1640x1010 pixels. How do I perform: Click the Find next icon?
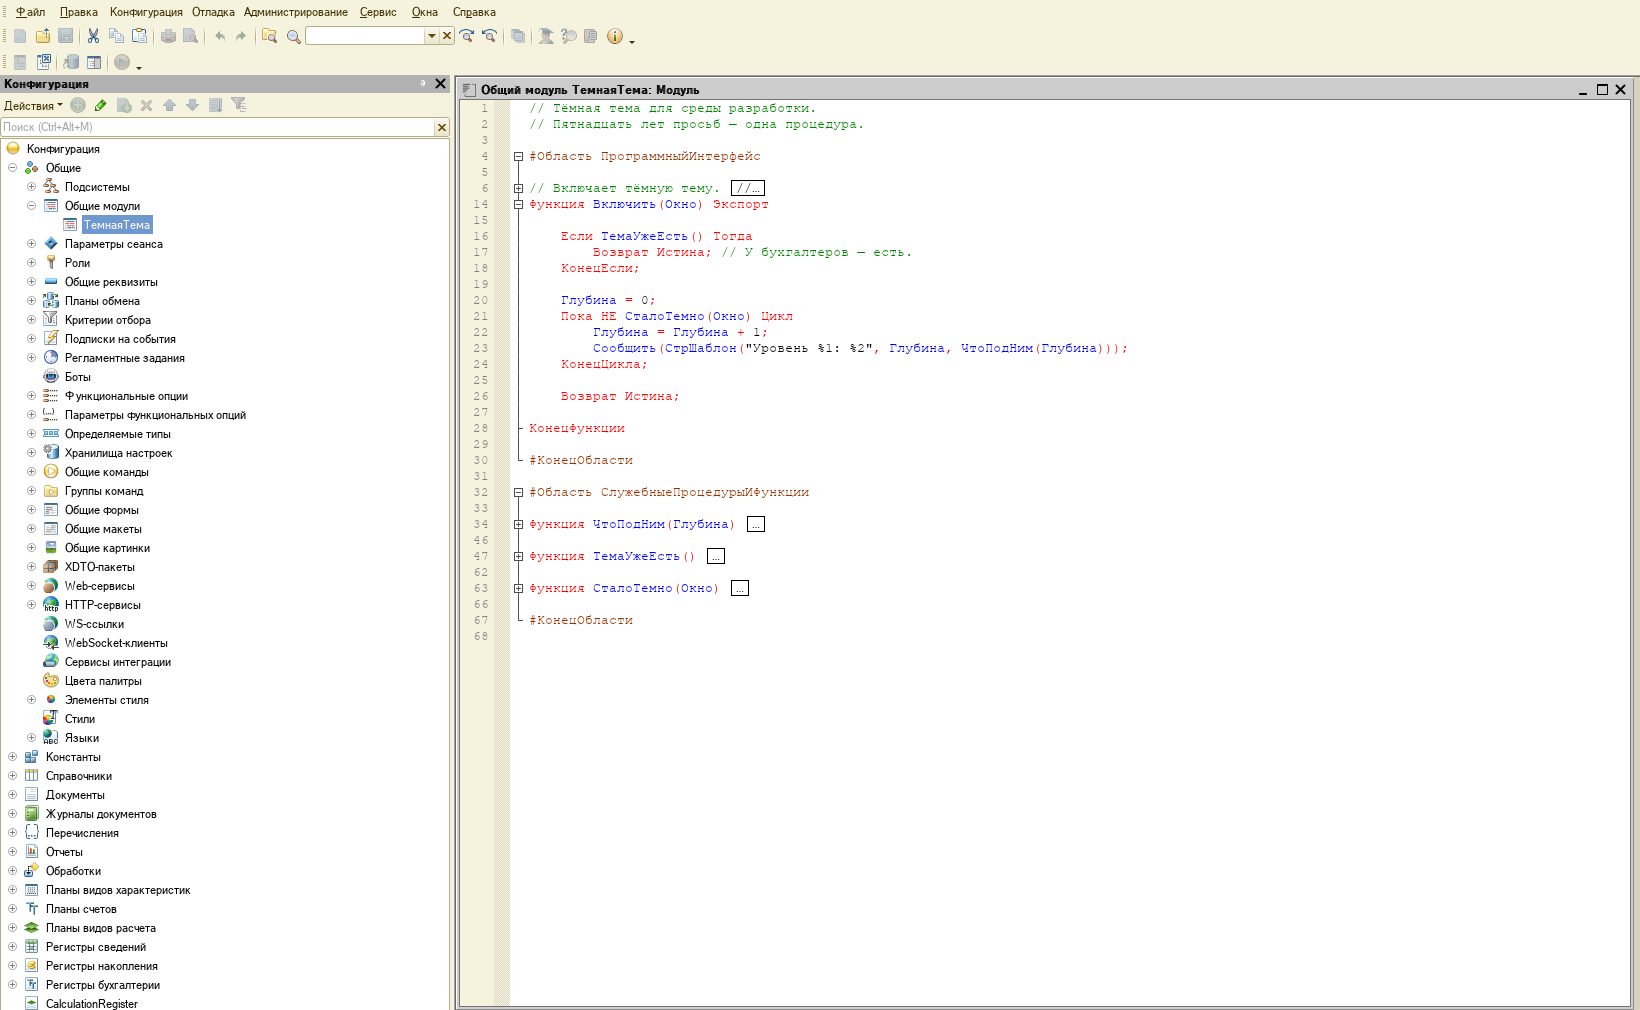coord(467,36)
